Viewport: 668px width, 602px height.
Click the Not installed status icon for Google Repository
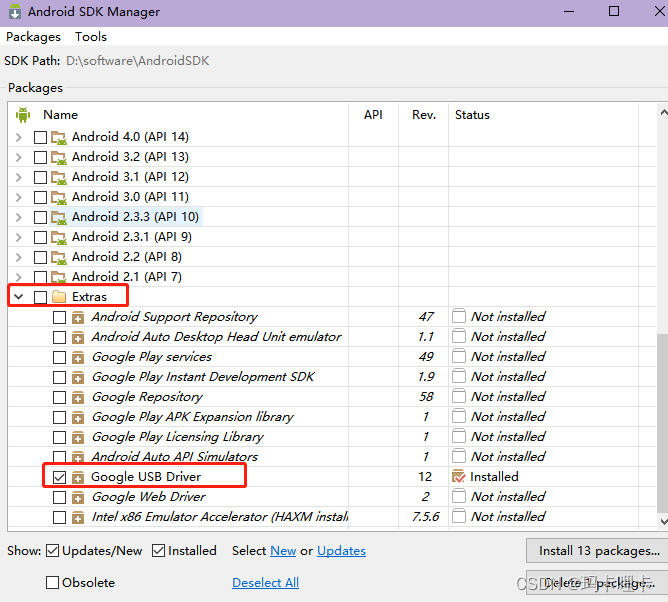(x=459, y=397)
